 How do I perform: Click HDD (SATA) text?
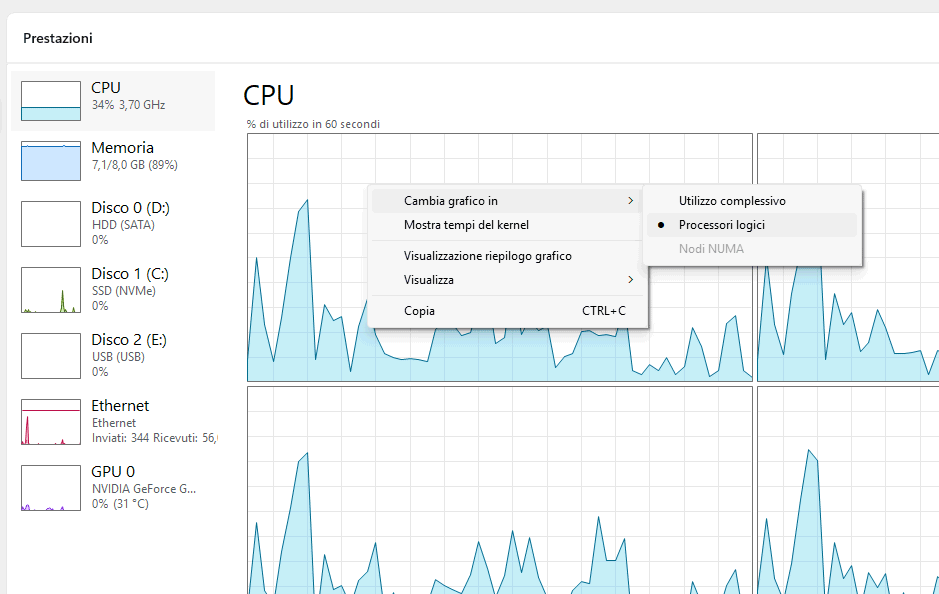(x=123, y=225)
